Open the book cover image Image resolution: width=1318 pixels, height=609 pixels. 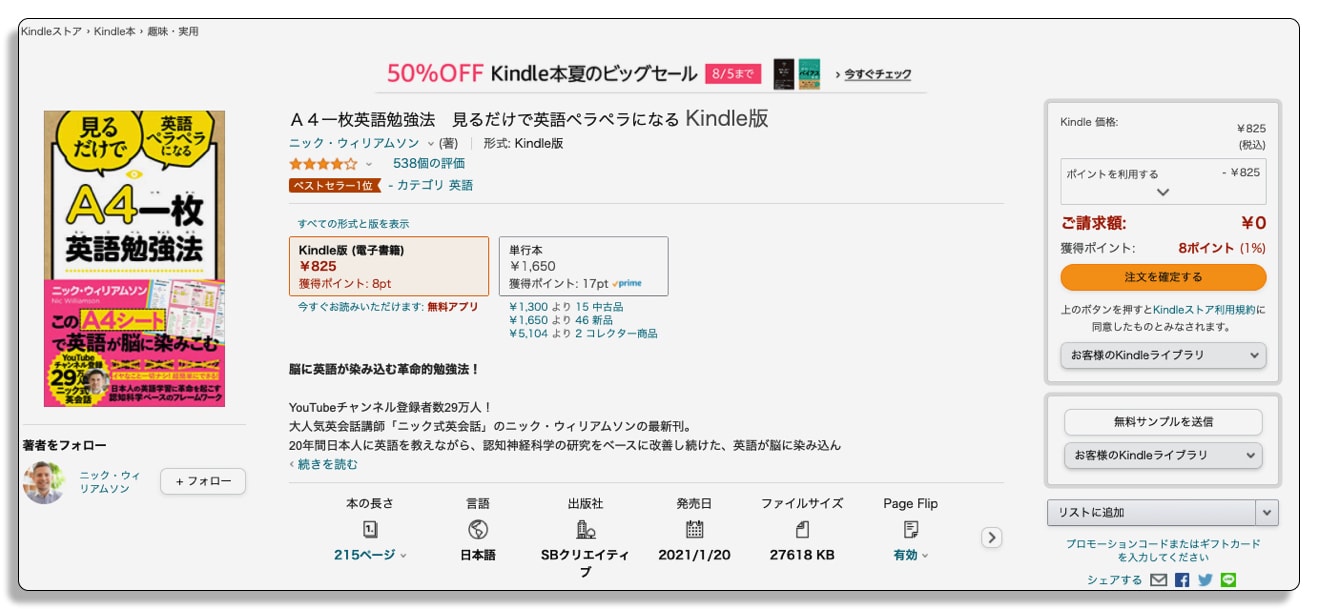pos(134,258)
